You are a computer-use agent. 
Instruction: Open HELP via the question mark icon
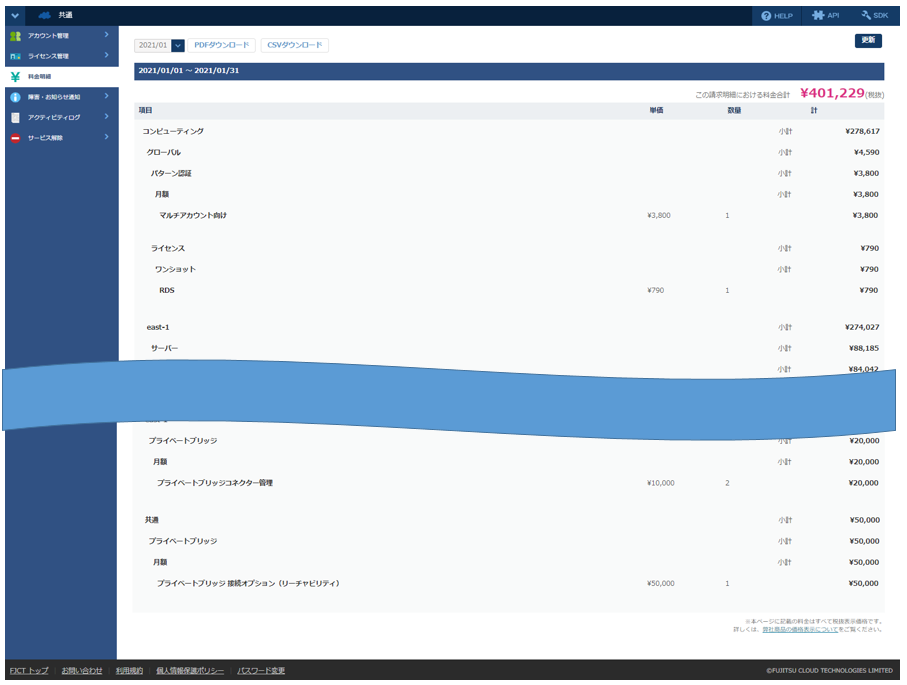(x=766, y=16)
